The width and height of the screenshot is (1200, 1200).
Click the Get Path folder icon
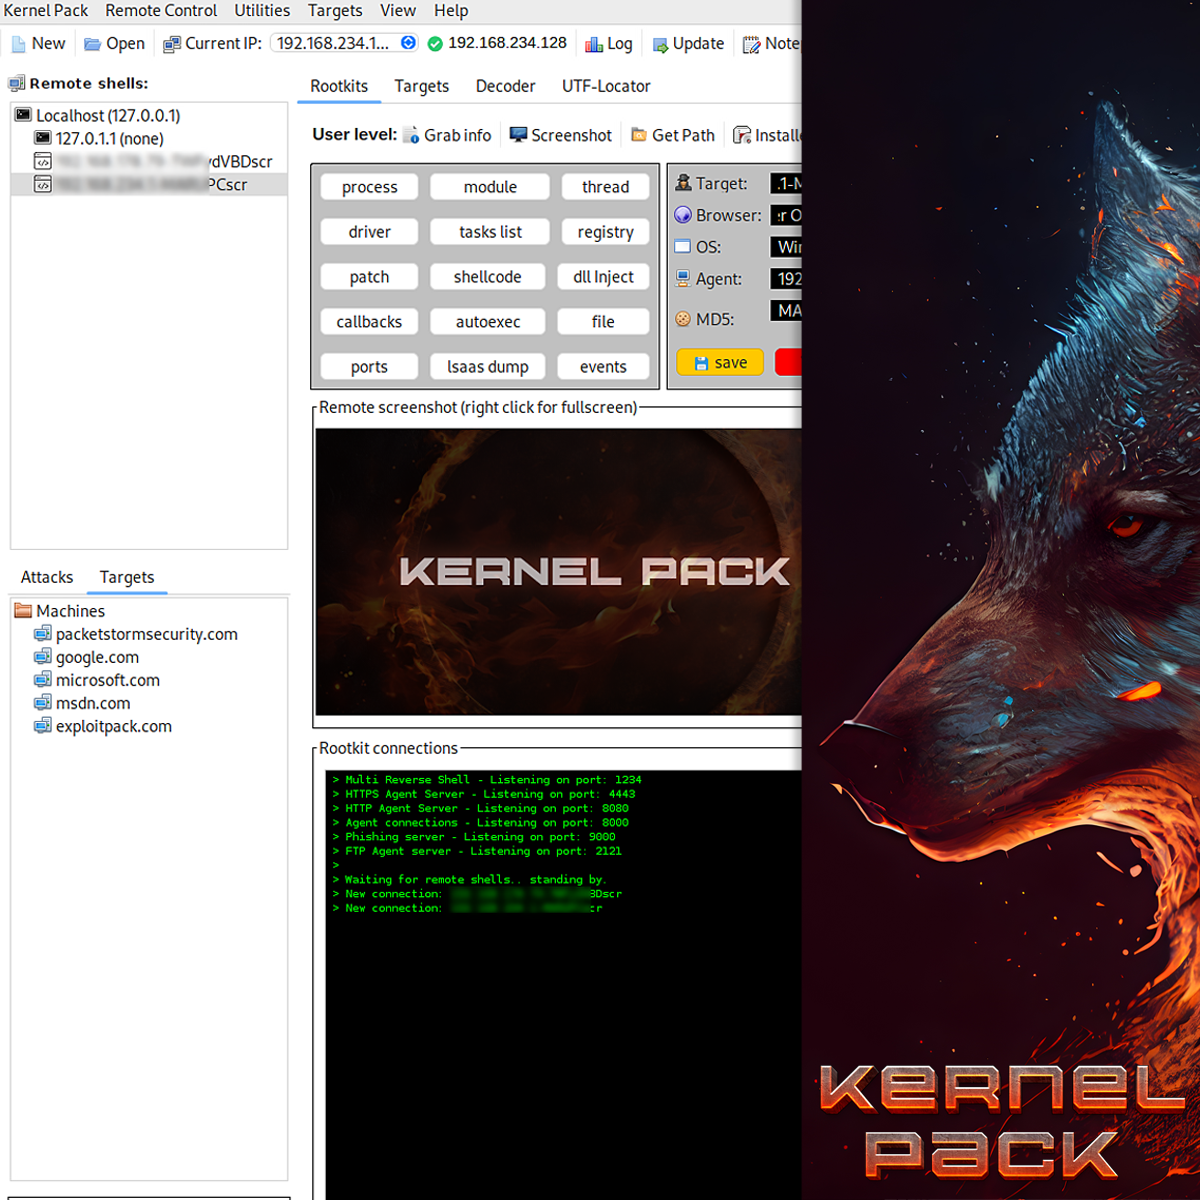coord(639,135)
